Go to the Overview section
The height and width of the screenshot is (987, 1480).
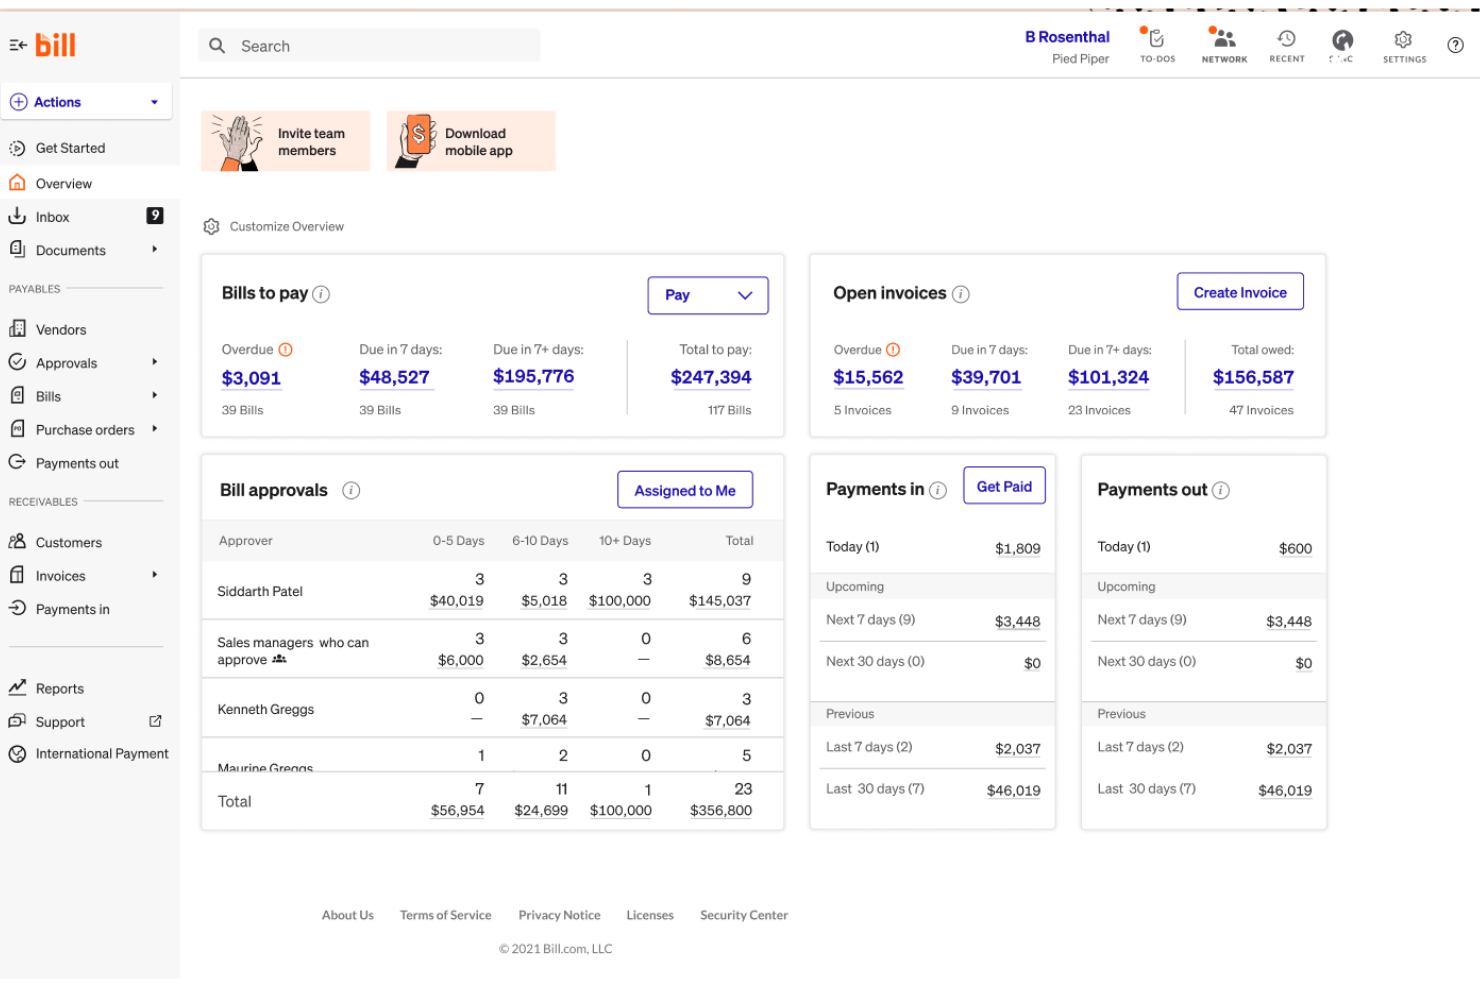tap(64, 183)
